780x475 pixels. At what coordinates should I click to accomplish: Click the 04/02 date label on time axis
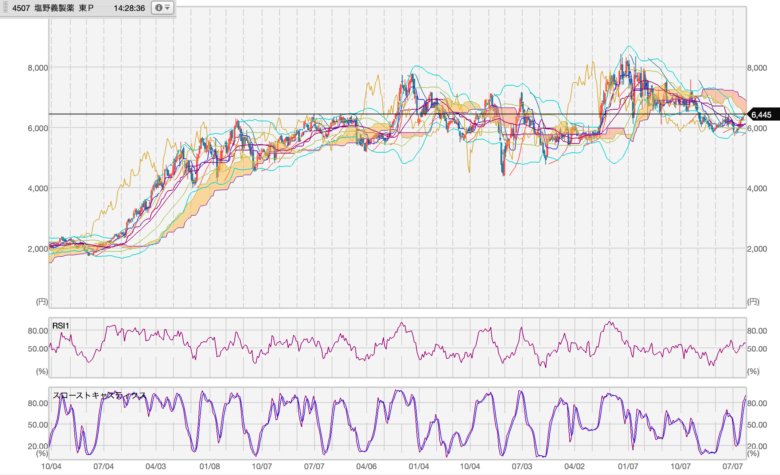click(x=575, y=465)
